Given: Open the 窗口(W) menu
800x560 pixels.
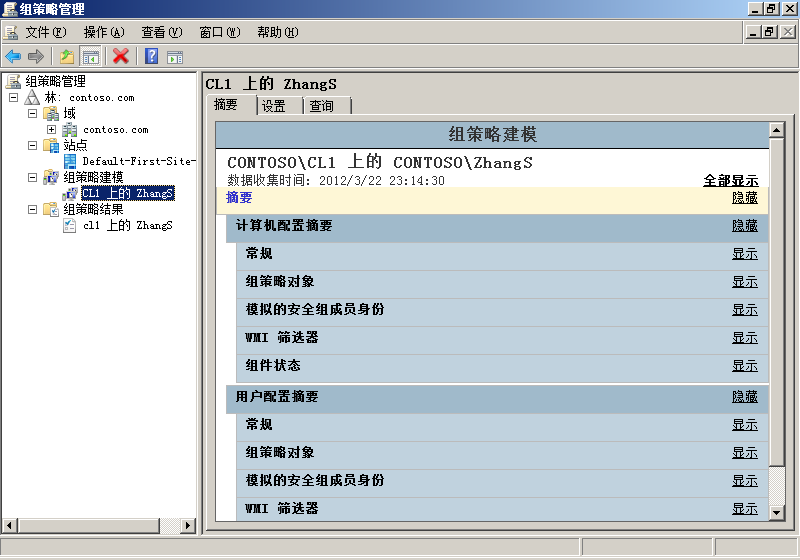Looking at the screenshot, I should (x=220, y=33).
